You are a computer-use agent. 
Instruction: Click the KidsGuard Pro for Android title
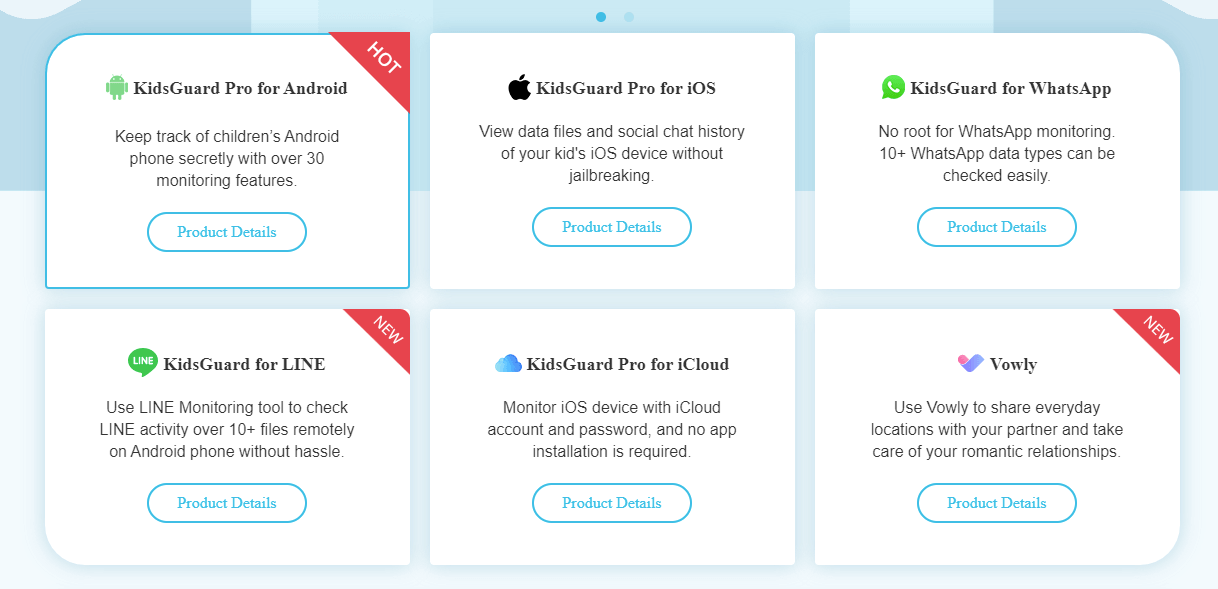coord(240,88)
